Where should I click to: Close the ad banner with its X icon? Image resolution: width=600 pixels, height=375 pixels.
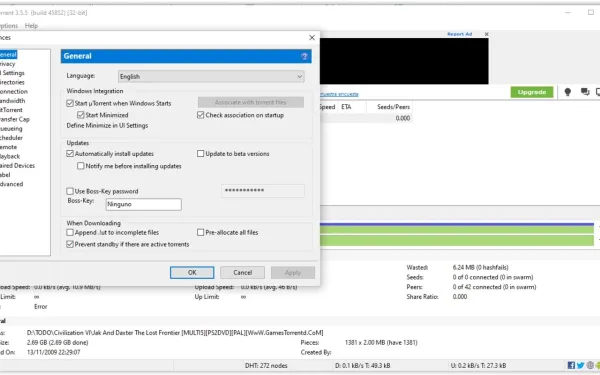coord(486,34)
